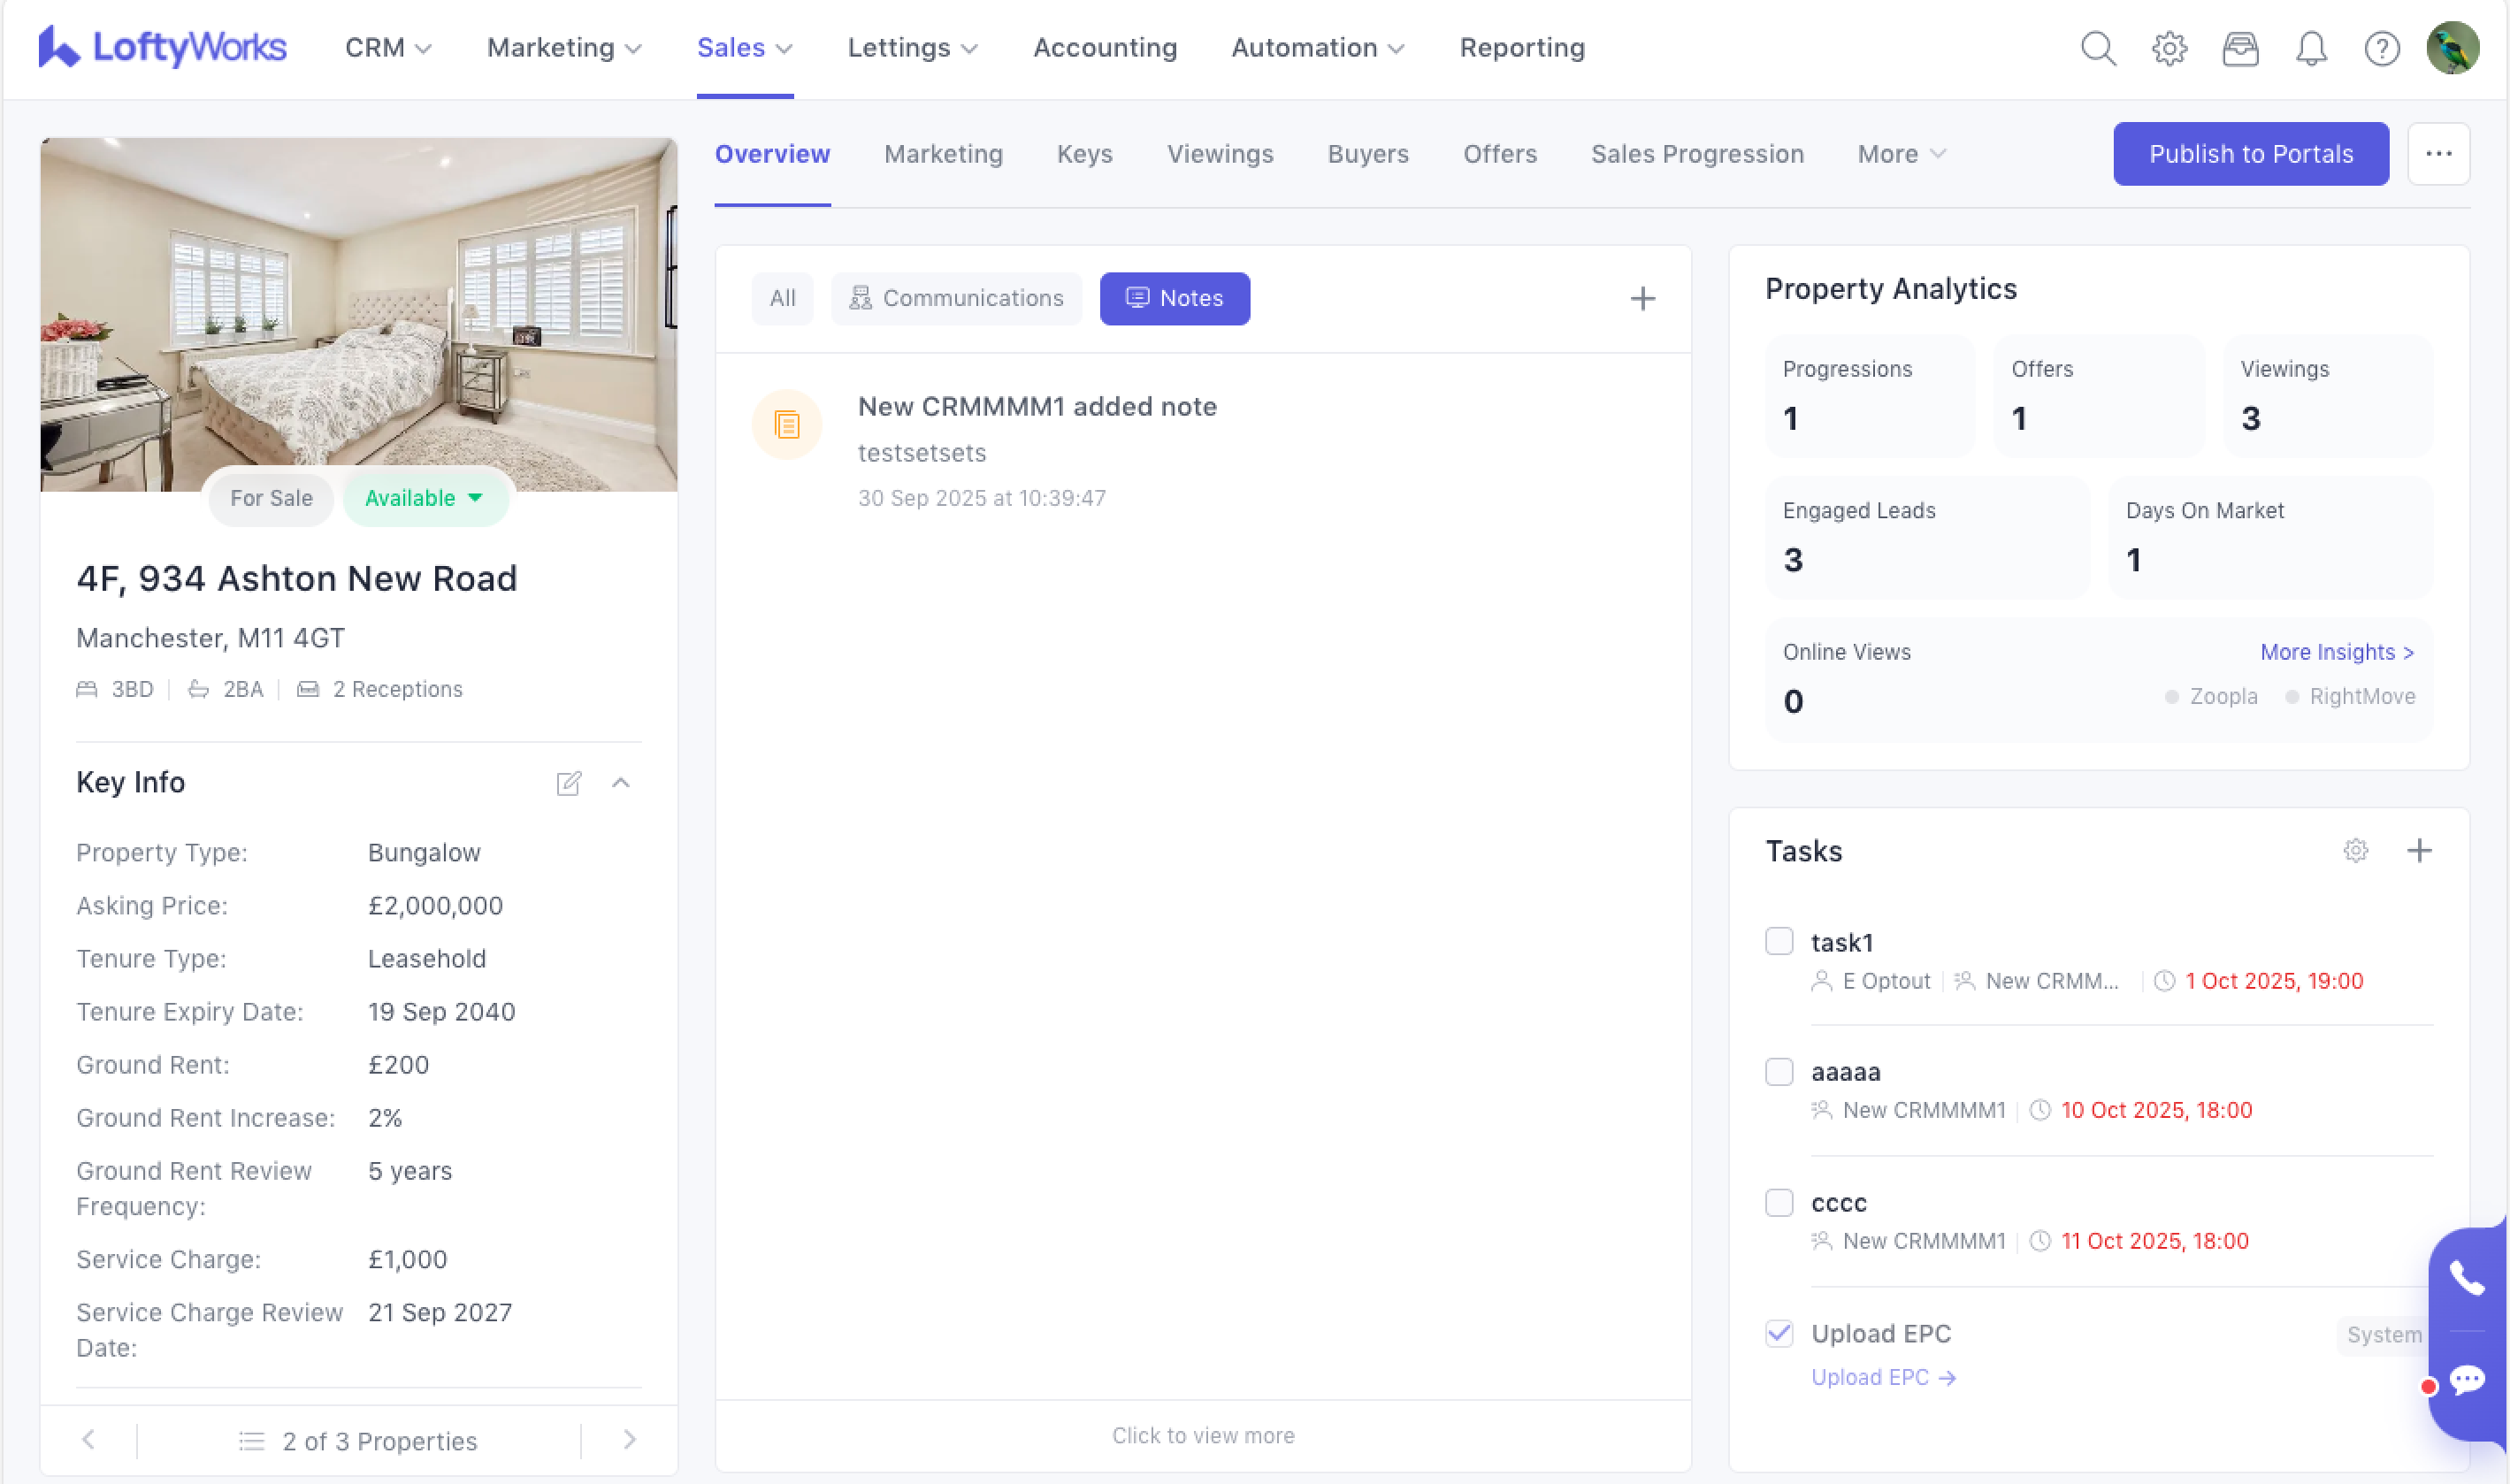Switch to the Viewings tab
2510x1484 pixels.
(x=1220, y=154)
